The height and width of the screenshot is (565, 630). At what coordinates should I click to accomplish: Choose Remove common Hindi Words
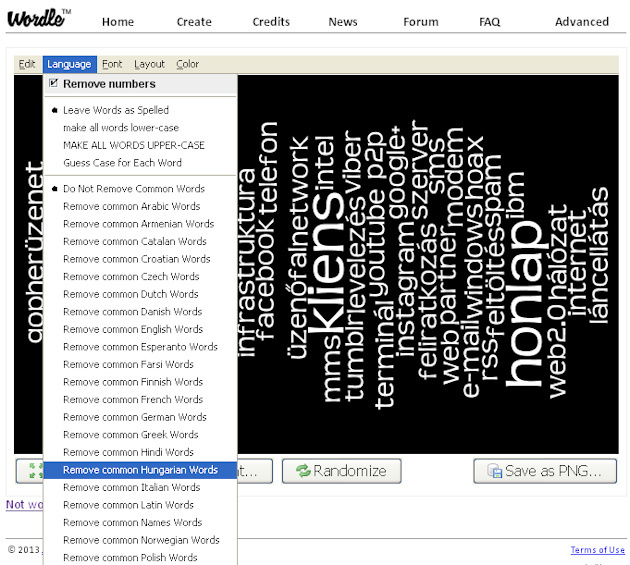point(140,452)
